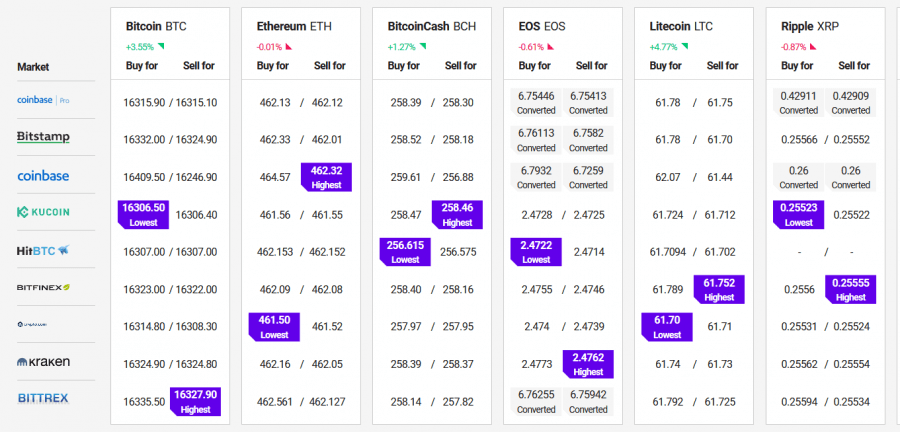Click Bitcoin's +3.55% change value
This screenshot has height=432, width=900.
[x=141, y=47]
